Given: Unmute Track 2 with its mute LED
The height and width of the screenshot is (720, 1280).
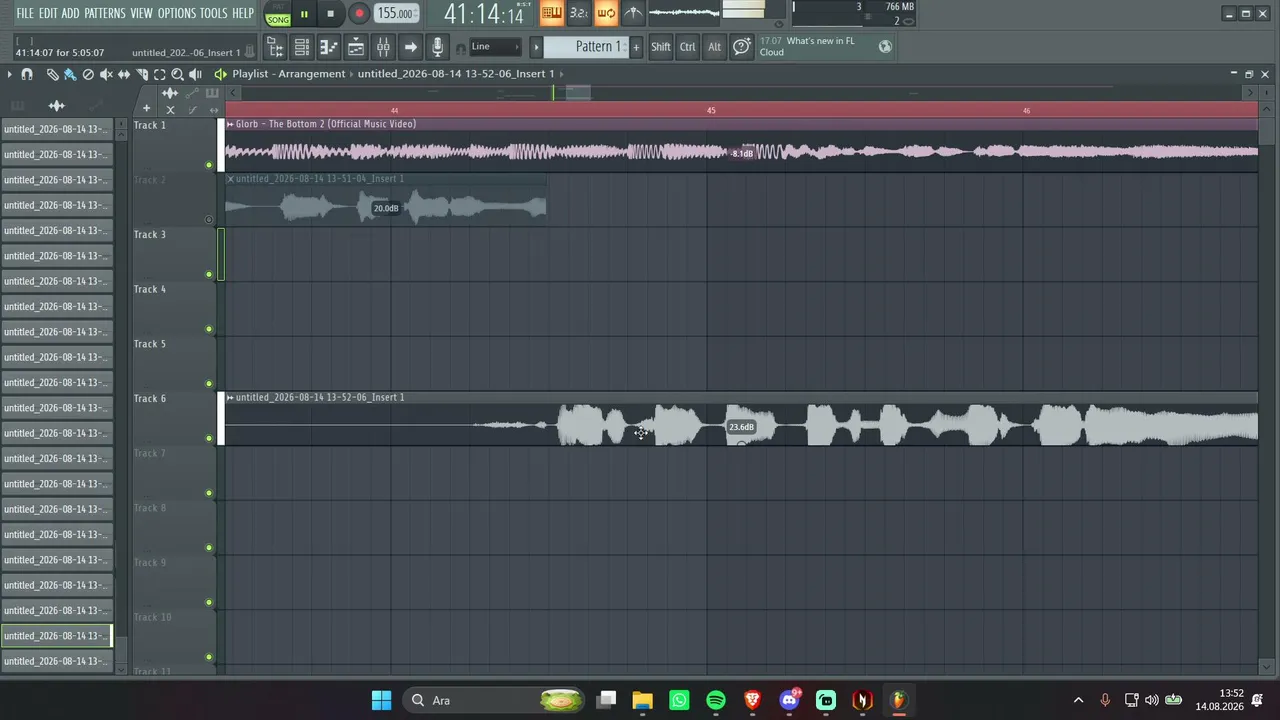Looking at the screenshot, I should [209, 220].
